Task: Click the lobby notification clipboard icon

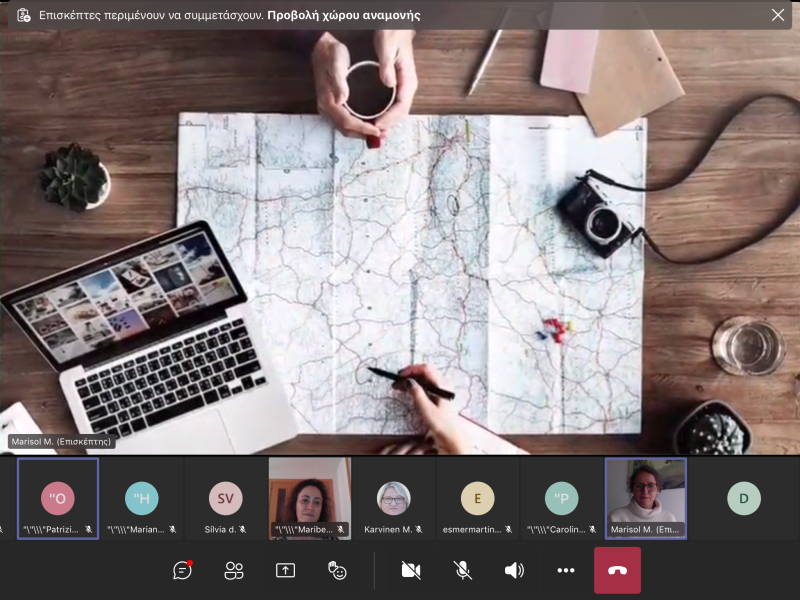Action: coord(24,15)
